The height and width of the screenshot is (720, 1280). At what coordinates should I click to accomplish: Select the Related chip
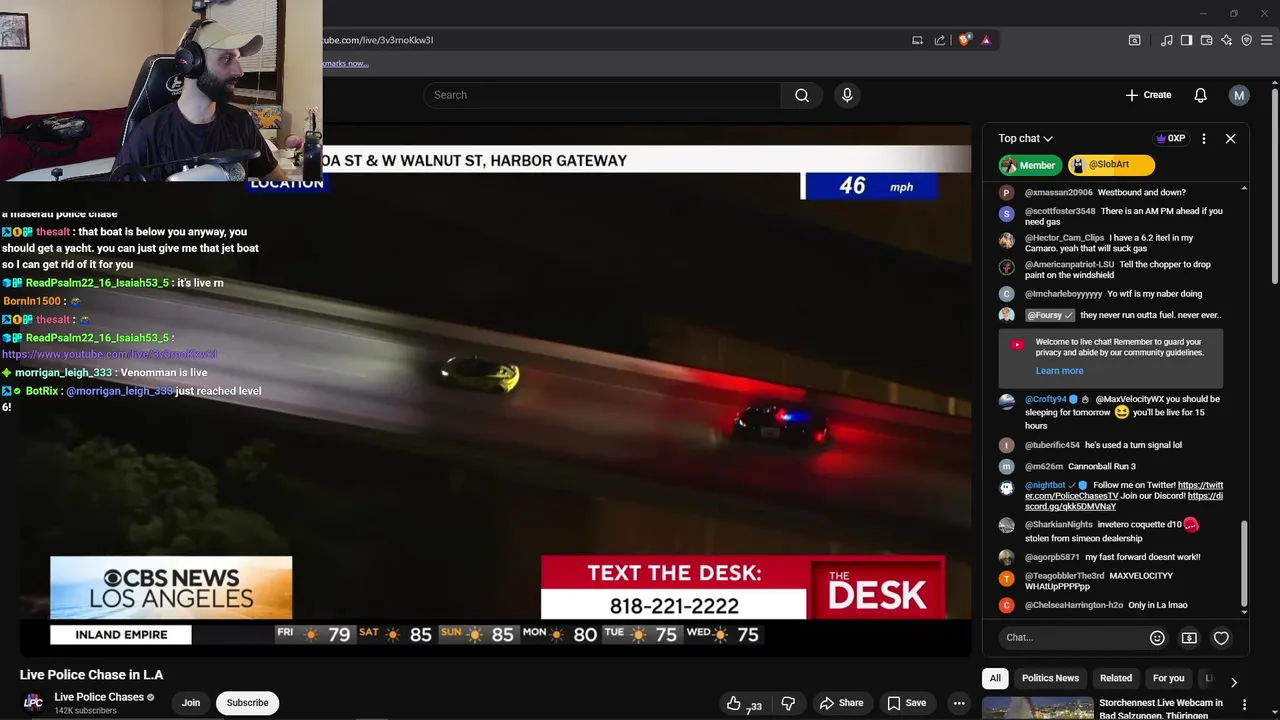tap(1116, 678)
